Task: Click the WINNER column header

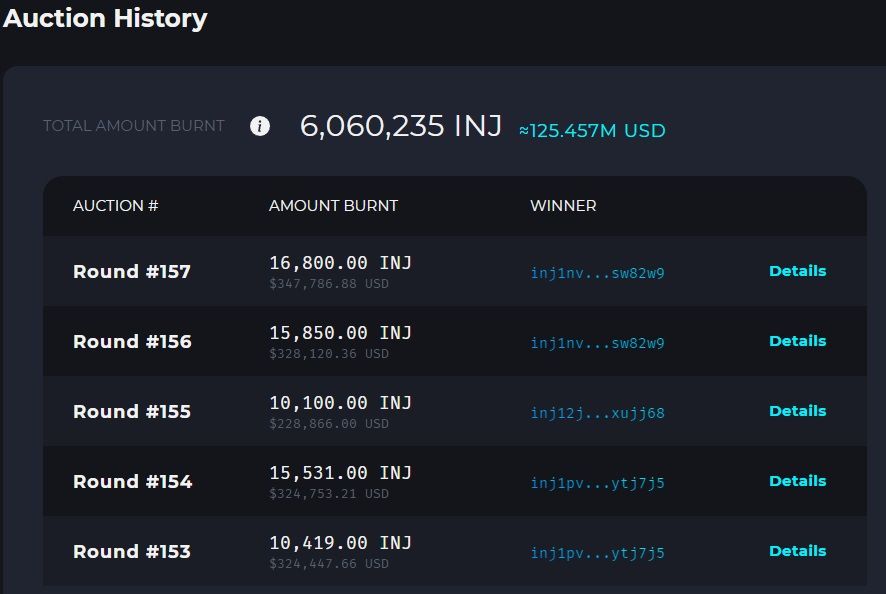Action: point(563,206)
